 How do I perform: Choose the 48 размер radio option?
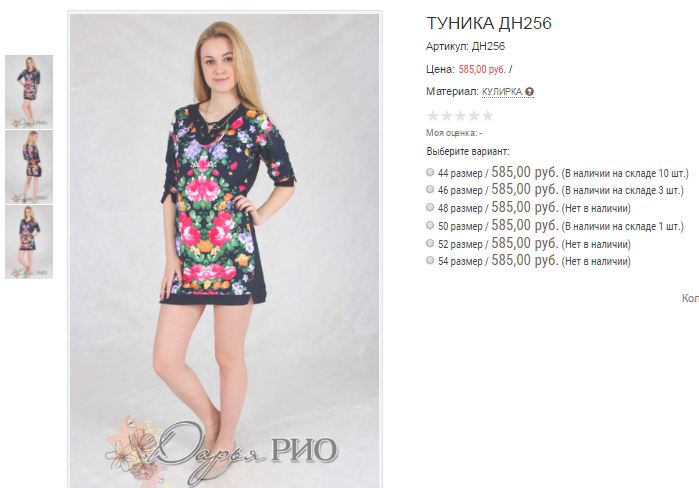tap(430, 207)
